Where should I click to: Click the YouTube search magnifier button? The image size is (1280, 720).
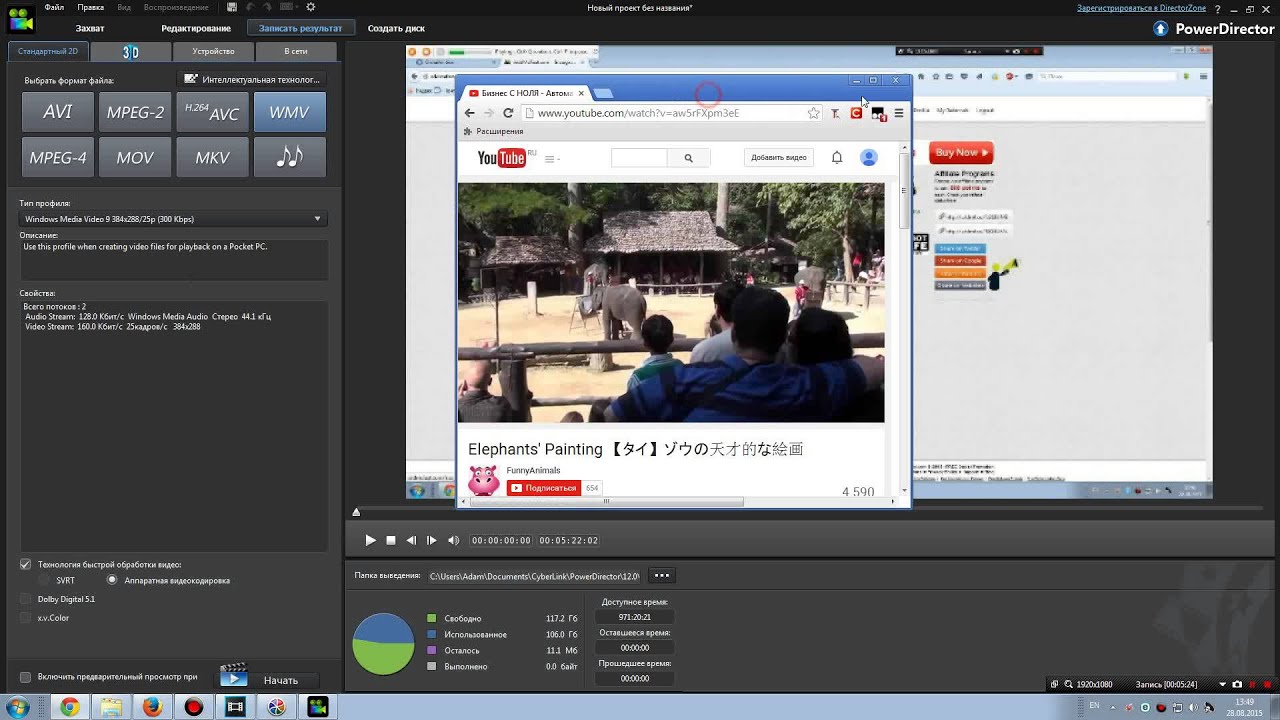[688, 157]
